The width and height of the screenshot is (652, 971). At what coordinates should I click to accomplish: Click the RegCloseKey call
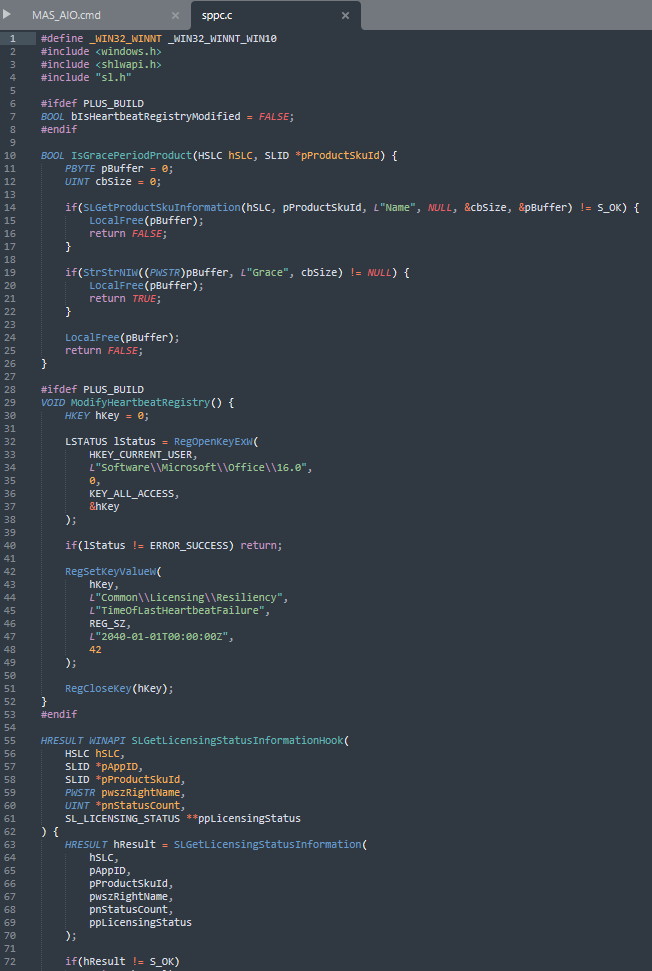point(98,689)
